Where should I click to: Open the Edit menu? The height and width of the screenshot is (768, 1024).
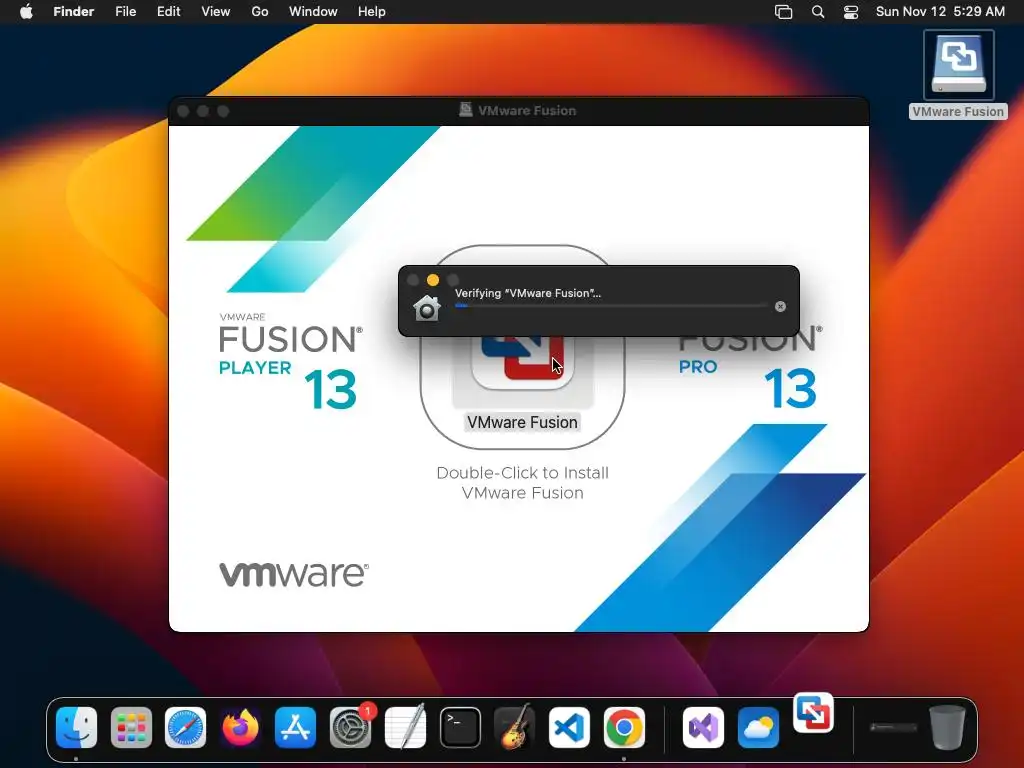pyautogui.click(x=168, y=12)
